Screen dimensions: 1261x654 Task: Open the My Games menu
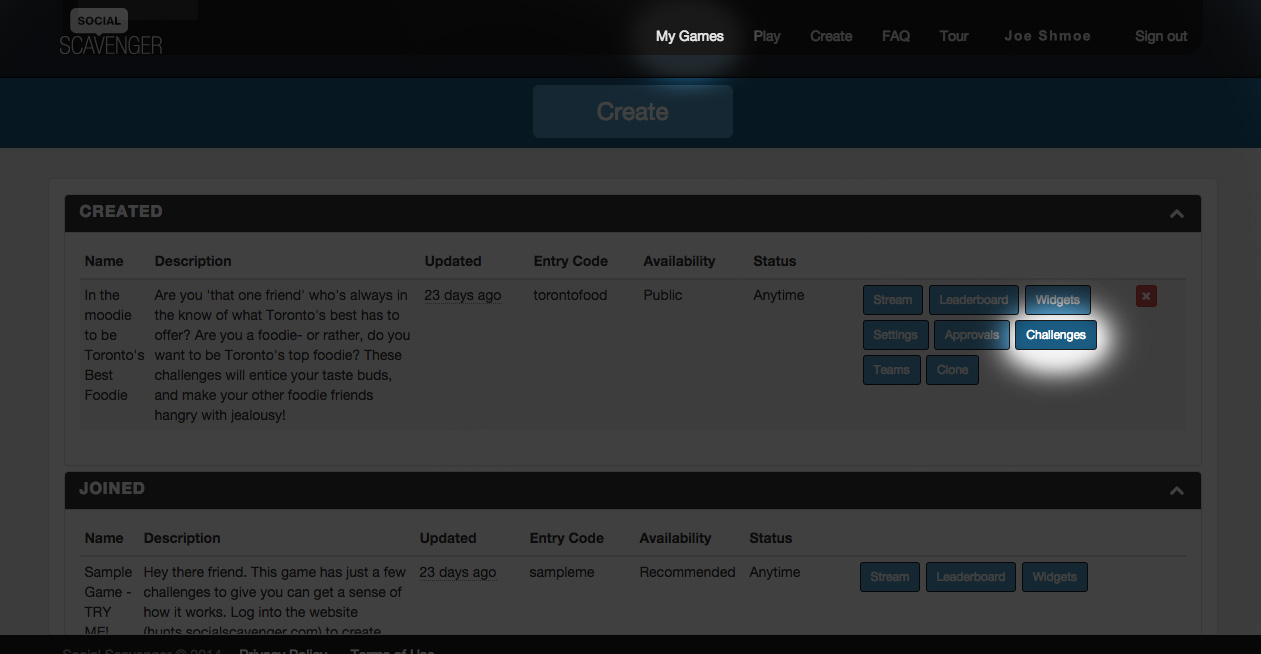(x=690, y=36)
